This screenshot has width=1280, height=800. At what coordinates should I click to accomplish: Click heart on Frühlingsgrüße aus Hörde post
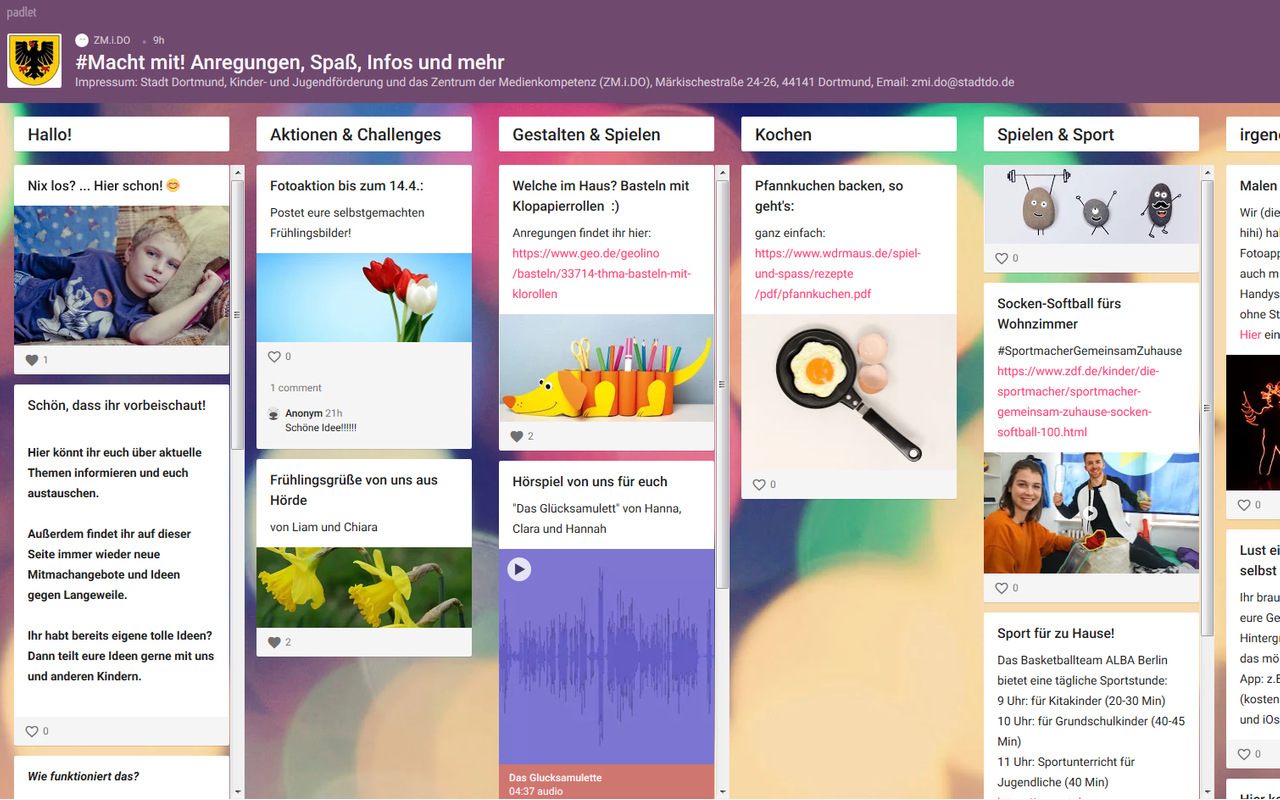click(275, 642)
